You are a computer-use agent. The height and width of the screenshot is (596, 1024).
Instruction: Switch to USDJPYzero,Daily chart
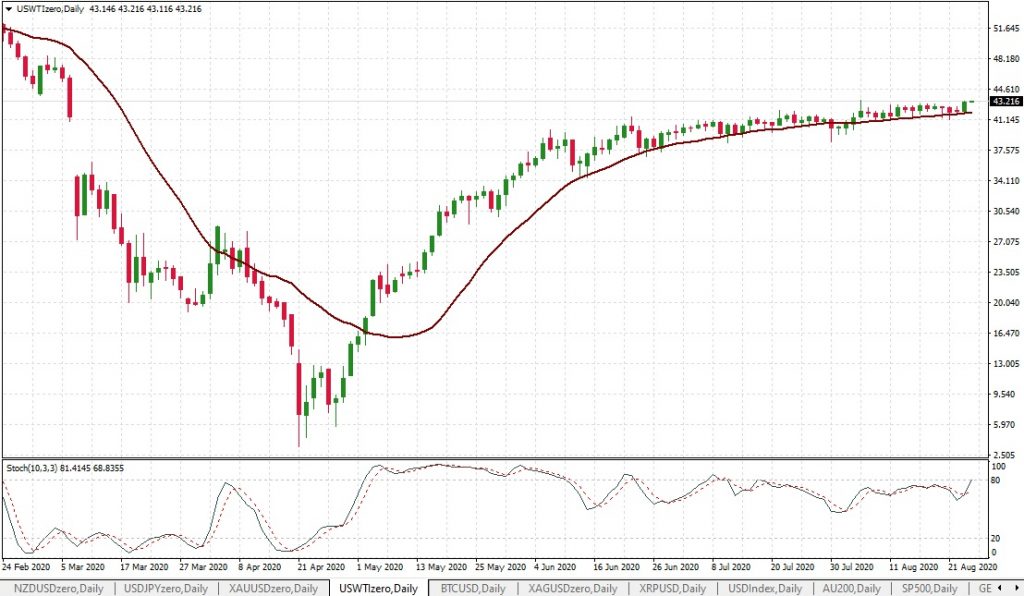(165, 589)
